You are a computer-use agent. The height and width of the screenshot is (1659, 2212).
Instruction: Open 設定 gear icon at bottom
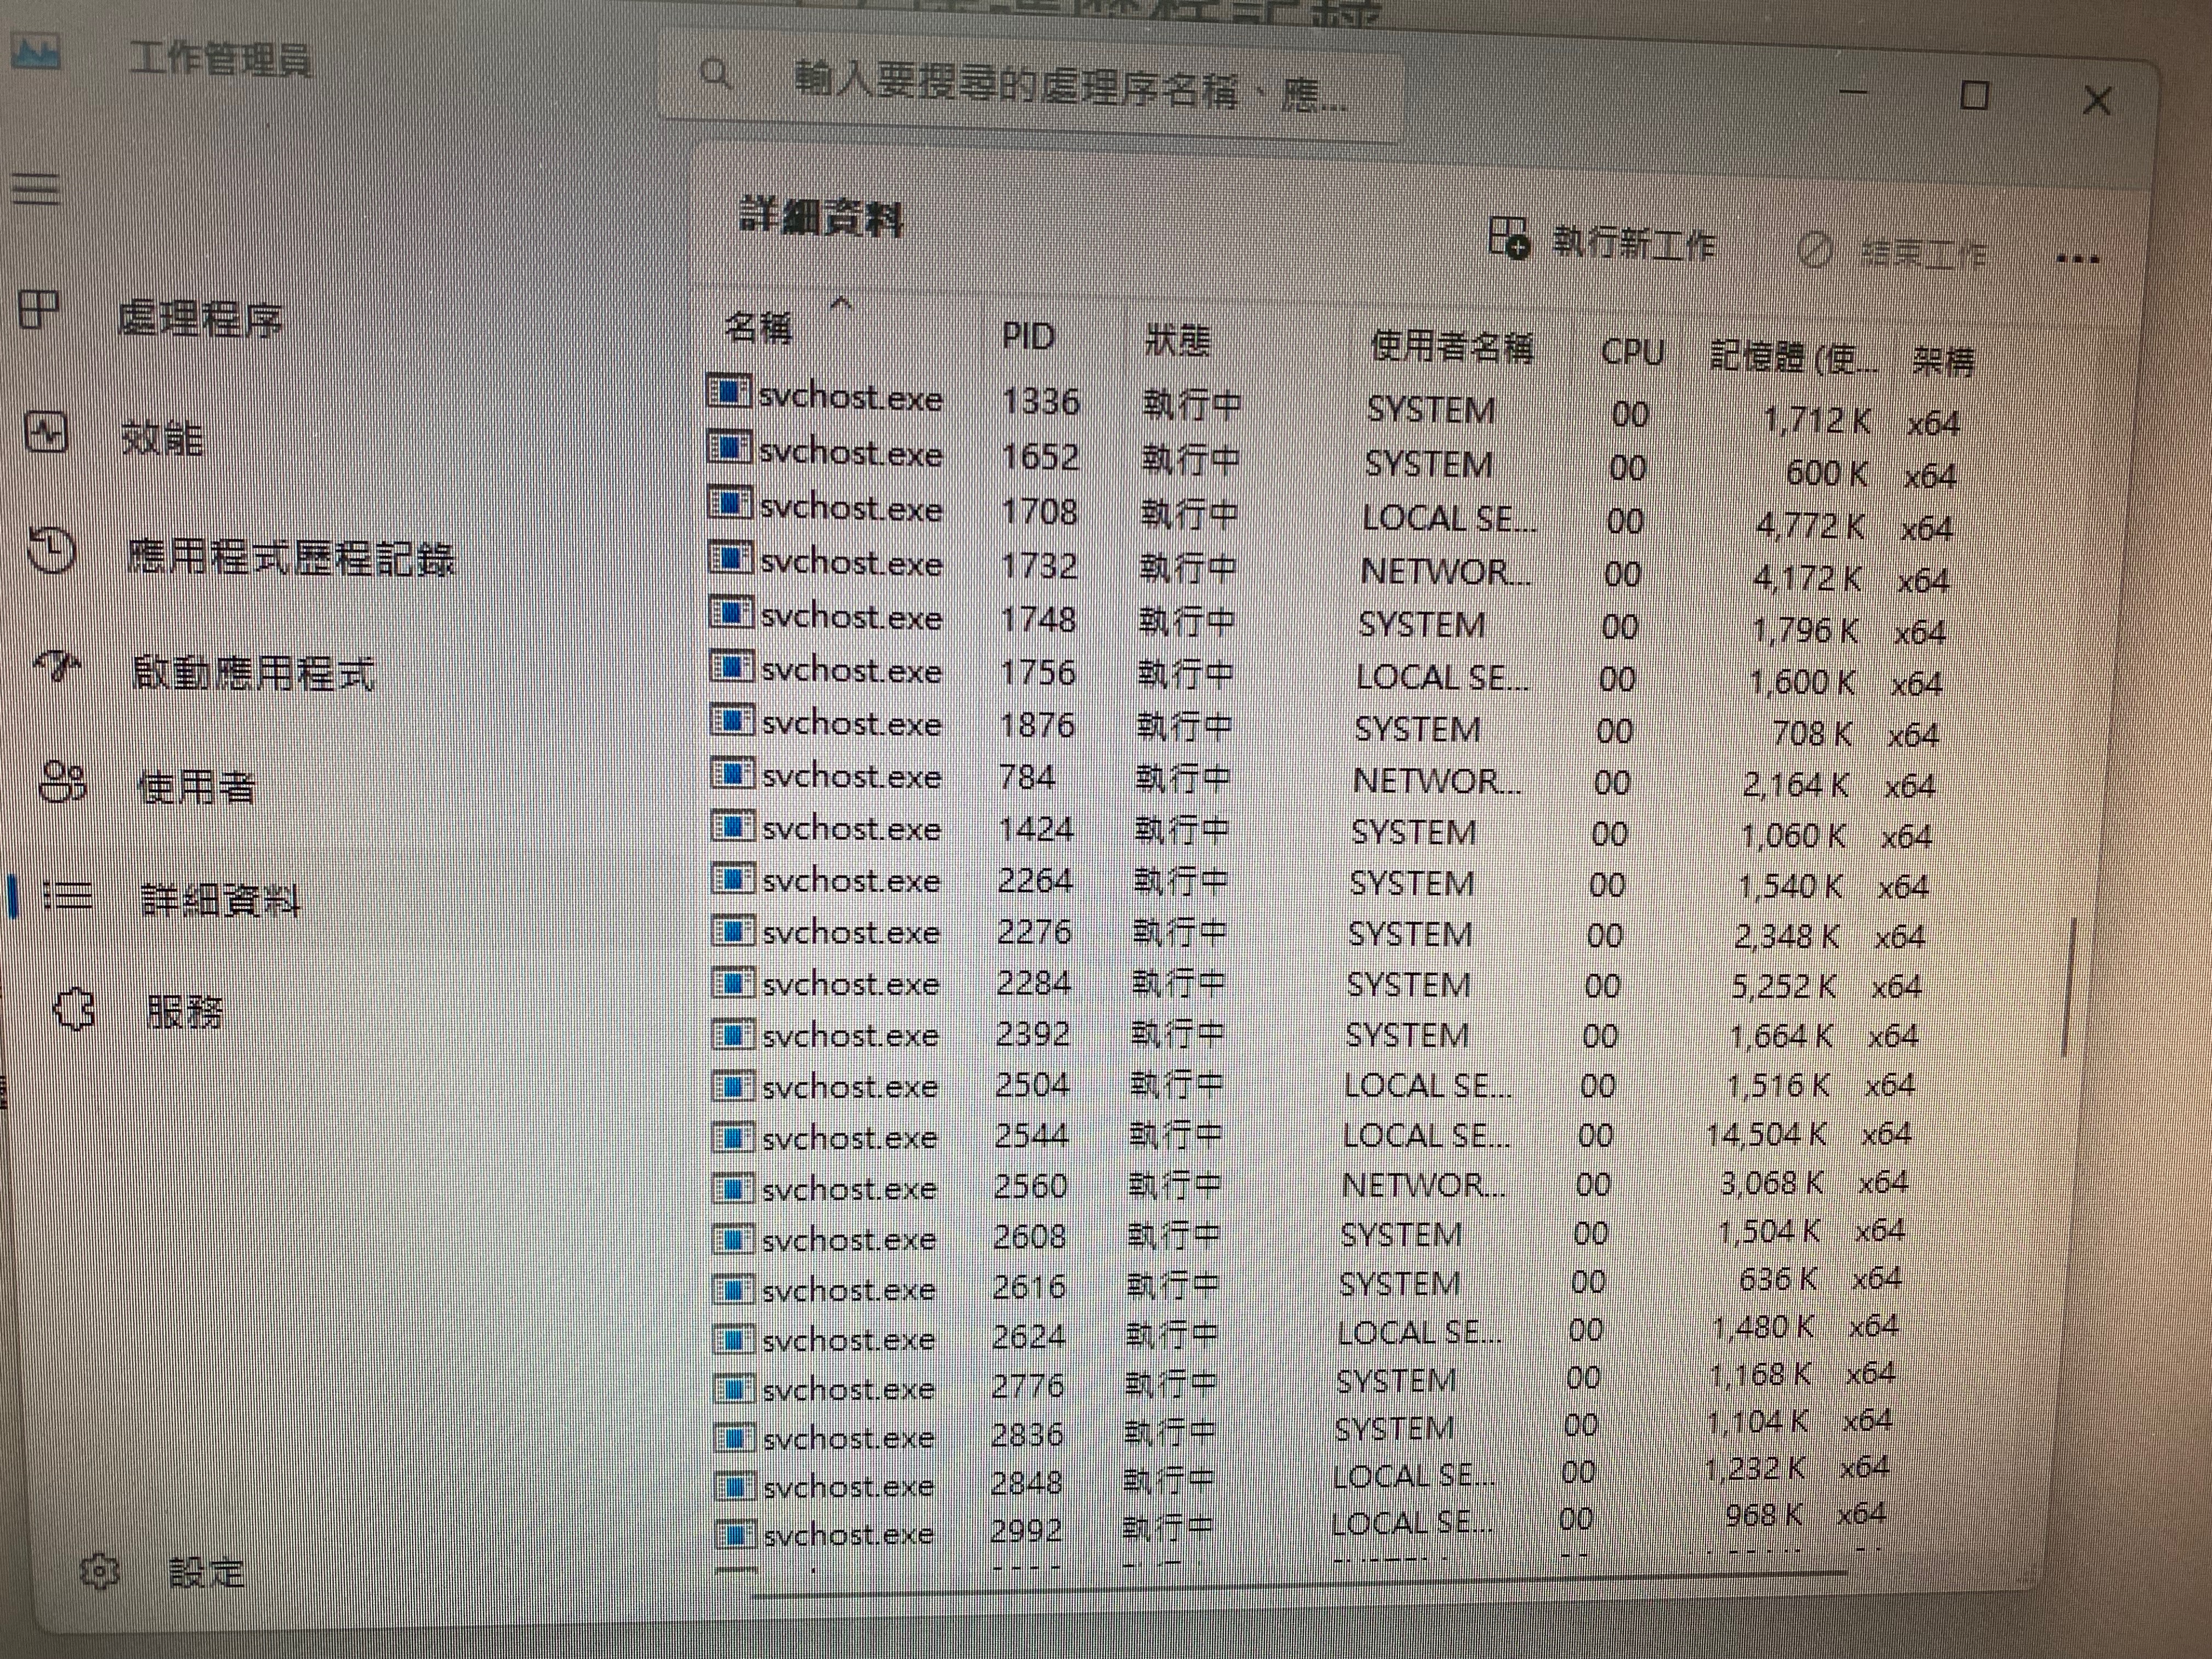pos(99,1571)
